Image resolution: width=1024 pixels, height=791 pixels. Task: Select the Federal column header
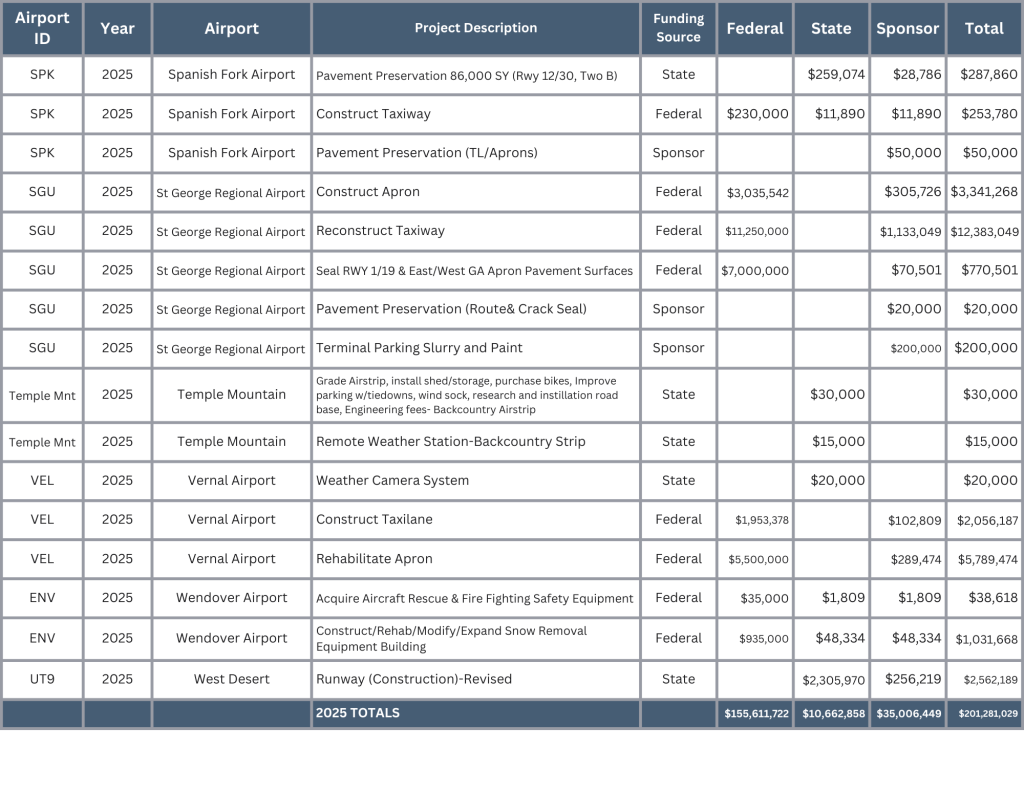(755, 28)
